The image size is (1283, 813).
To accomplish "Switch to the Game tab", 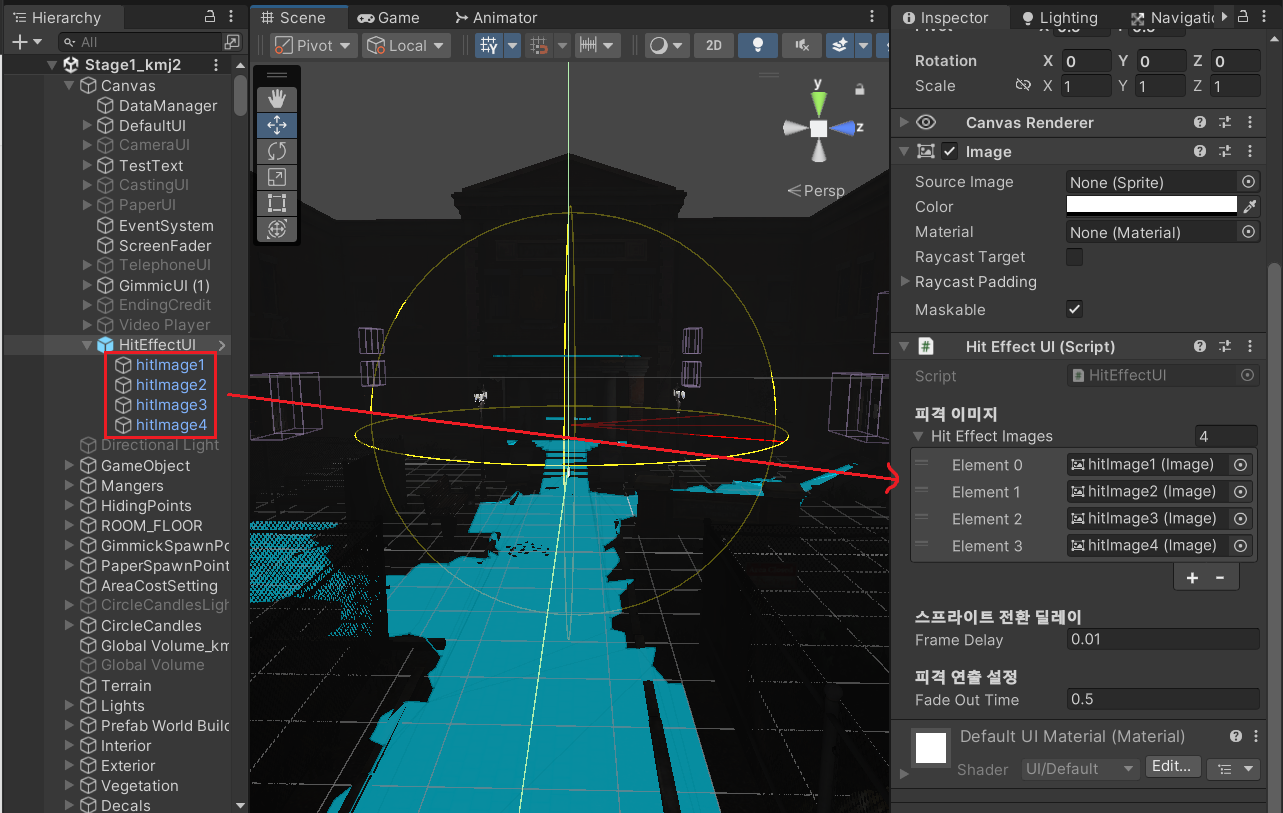I will (389, 18).
